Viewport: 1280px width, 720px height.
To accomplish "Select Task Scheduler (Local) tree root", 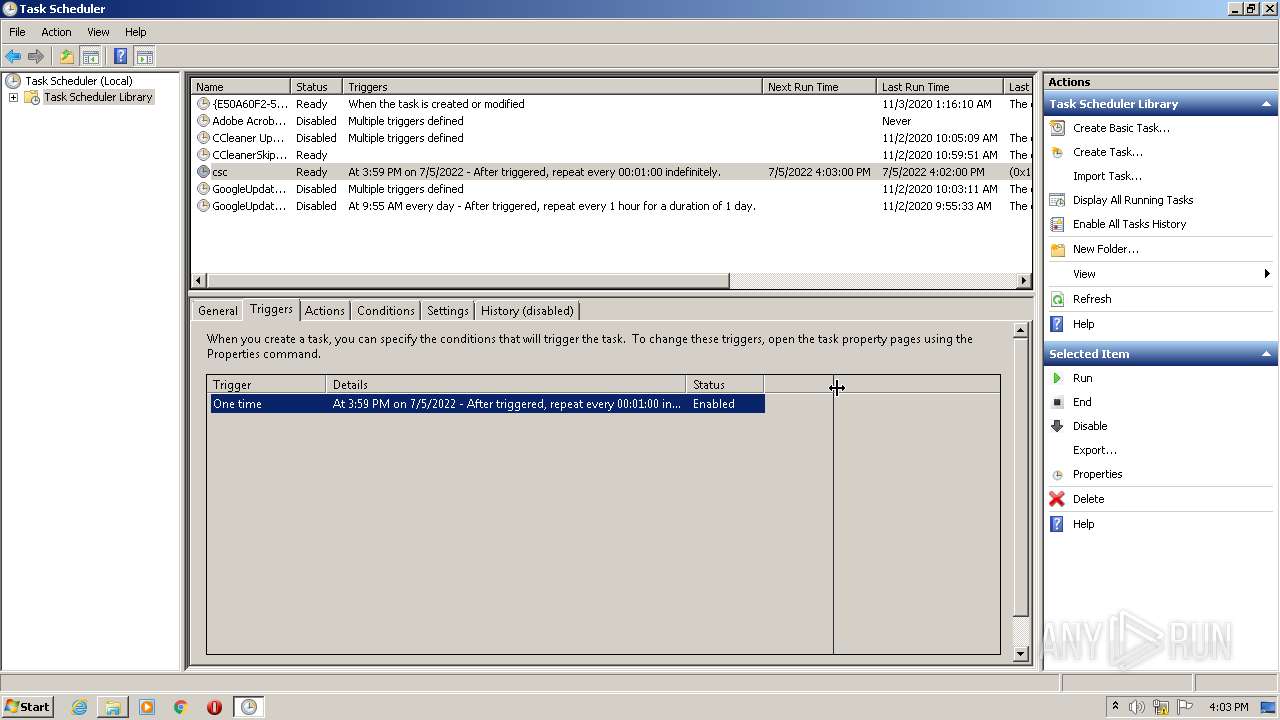I will click(78, 81).
